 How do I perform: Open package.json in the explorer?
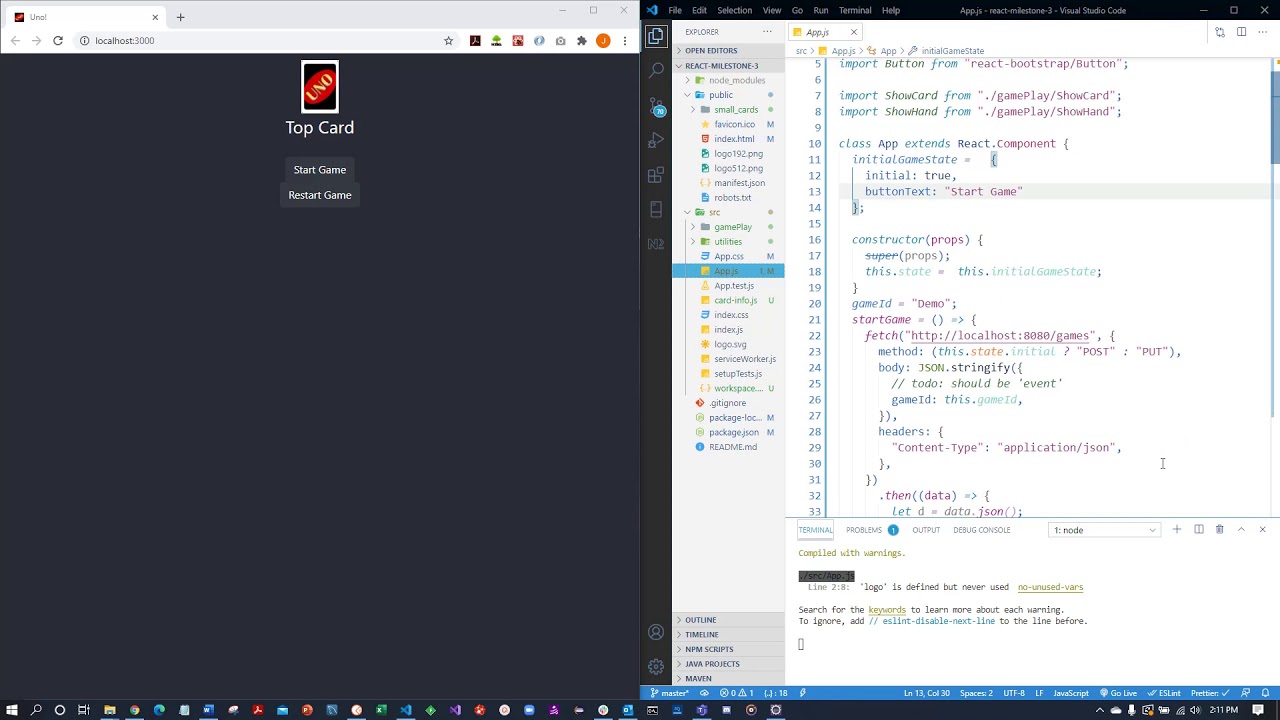click(x=734, y=432)
